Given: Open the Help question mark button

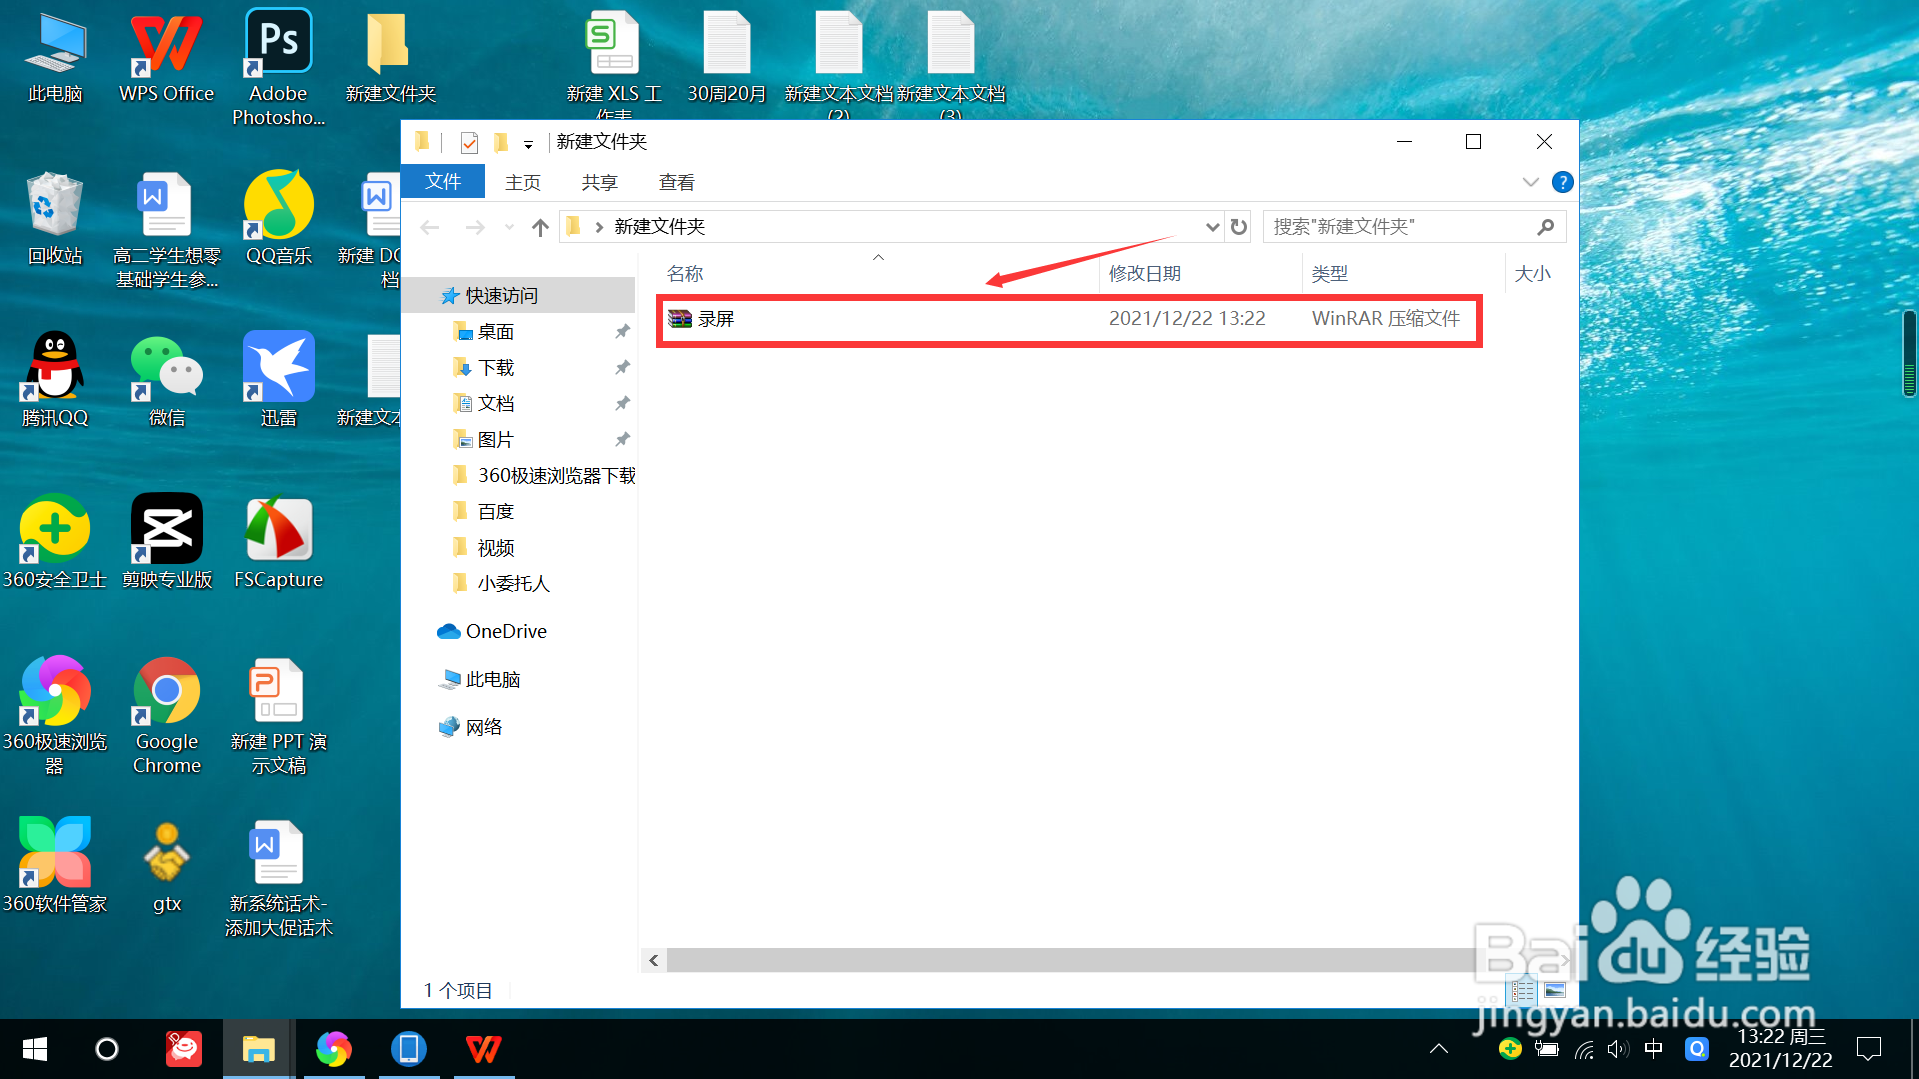Looking at the screenshot, I should coord(1563,181).
